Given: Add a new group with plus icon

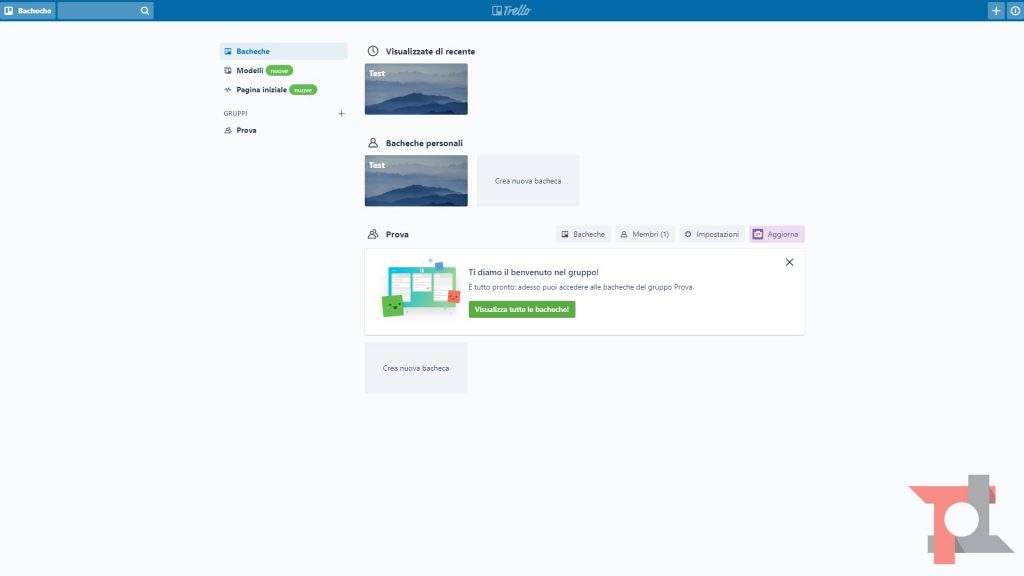Looking at the screenshot, I should tap(341, 114).
